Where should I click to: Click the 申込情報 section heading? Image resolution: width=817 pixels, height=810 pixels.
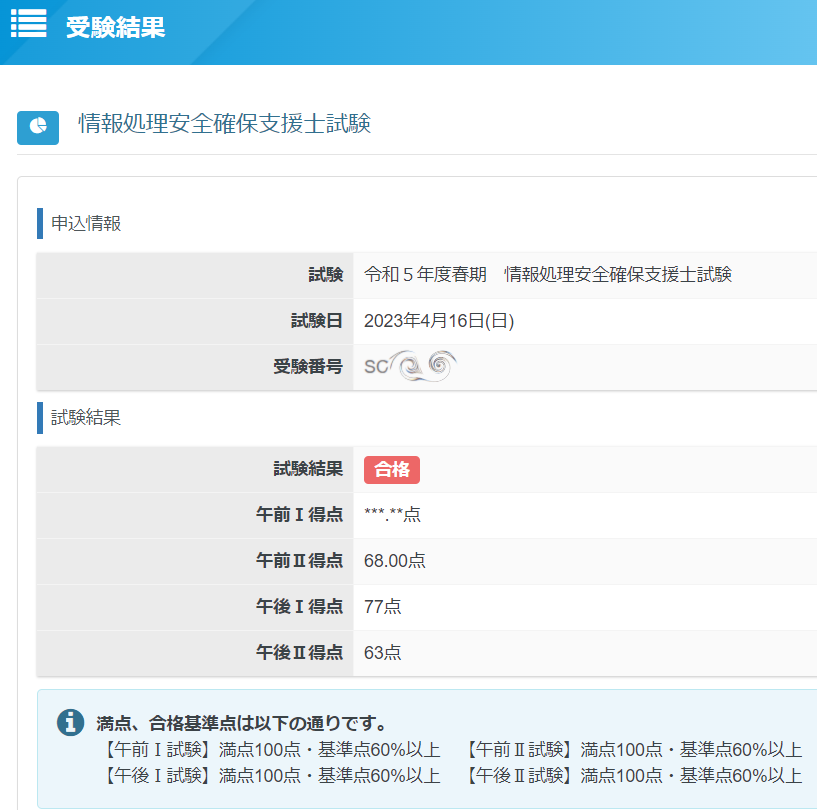tap(86, 223)
